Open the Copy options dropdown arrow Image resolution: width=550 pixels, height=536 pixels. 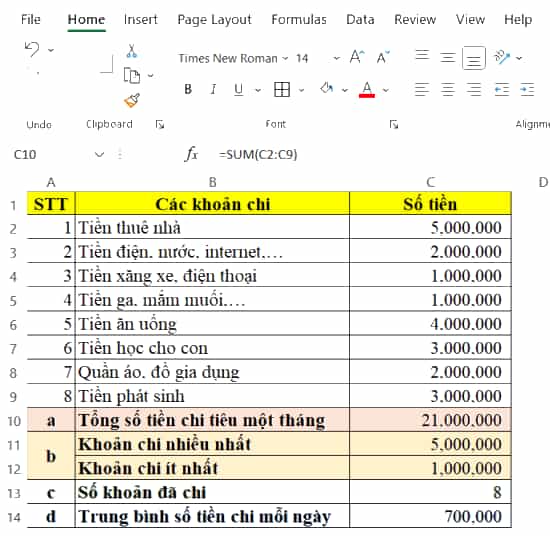[150, 75]
